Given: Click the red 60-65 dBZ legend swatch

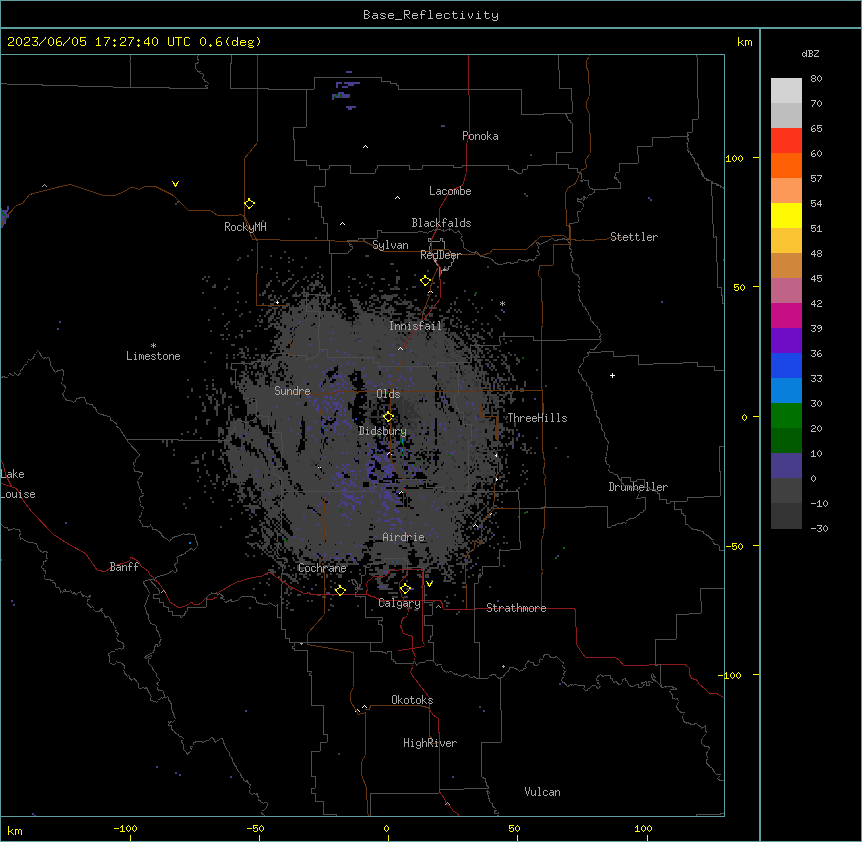Looking at the screenshot, I should (786, 141).
